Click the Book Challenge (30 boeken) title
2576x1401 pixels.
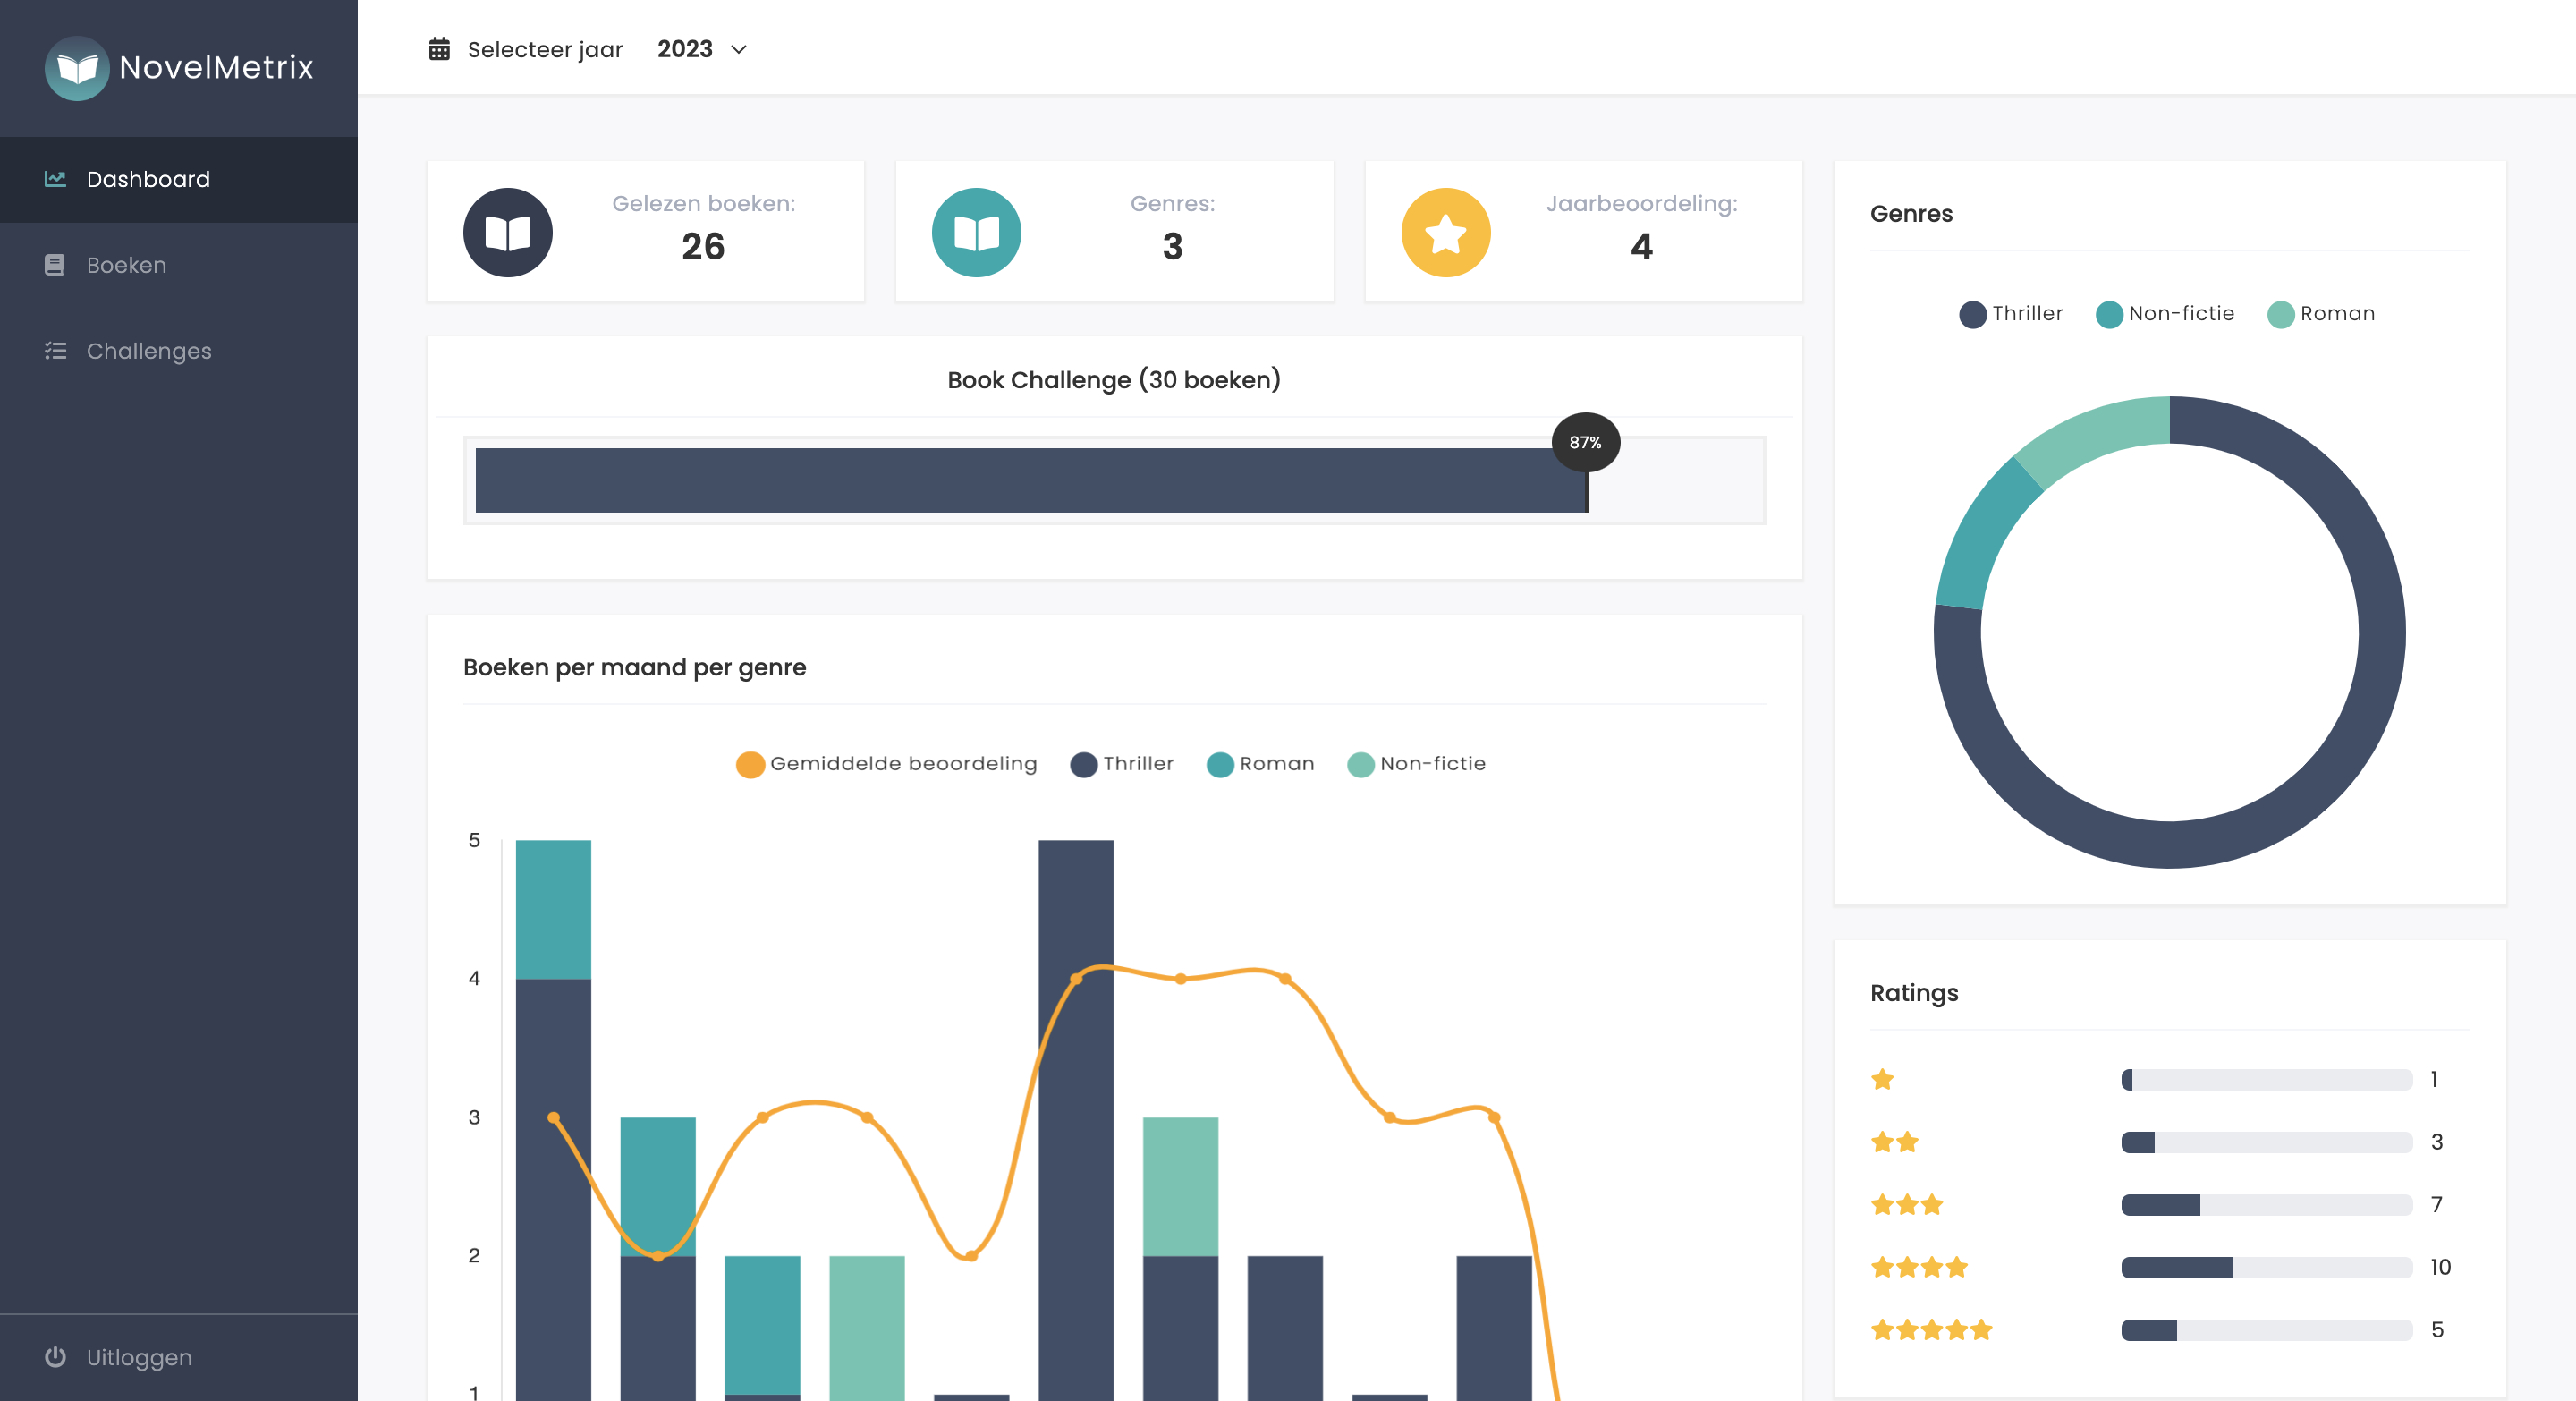click(x=1114, y=380)
